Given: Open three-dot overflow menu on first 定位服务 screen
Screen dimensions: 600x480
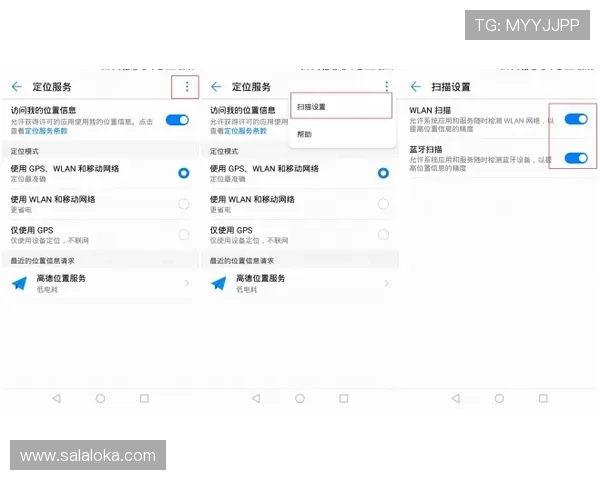Looking at the screenshot, I should point(187,87).
